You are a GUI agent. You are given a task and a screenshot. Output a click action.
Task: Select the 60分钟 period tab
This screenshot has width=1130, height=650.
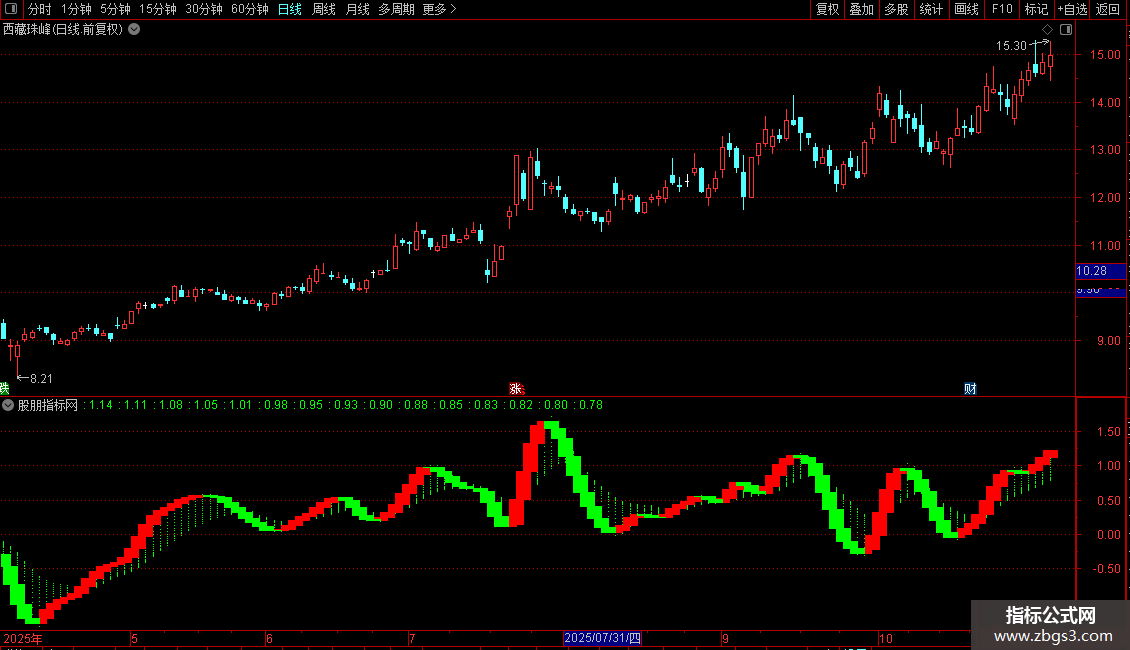click(x=250, y=9)
